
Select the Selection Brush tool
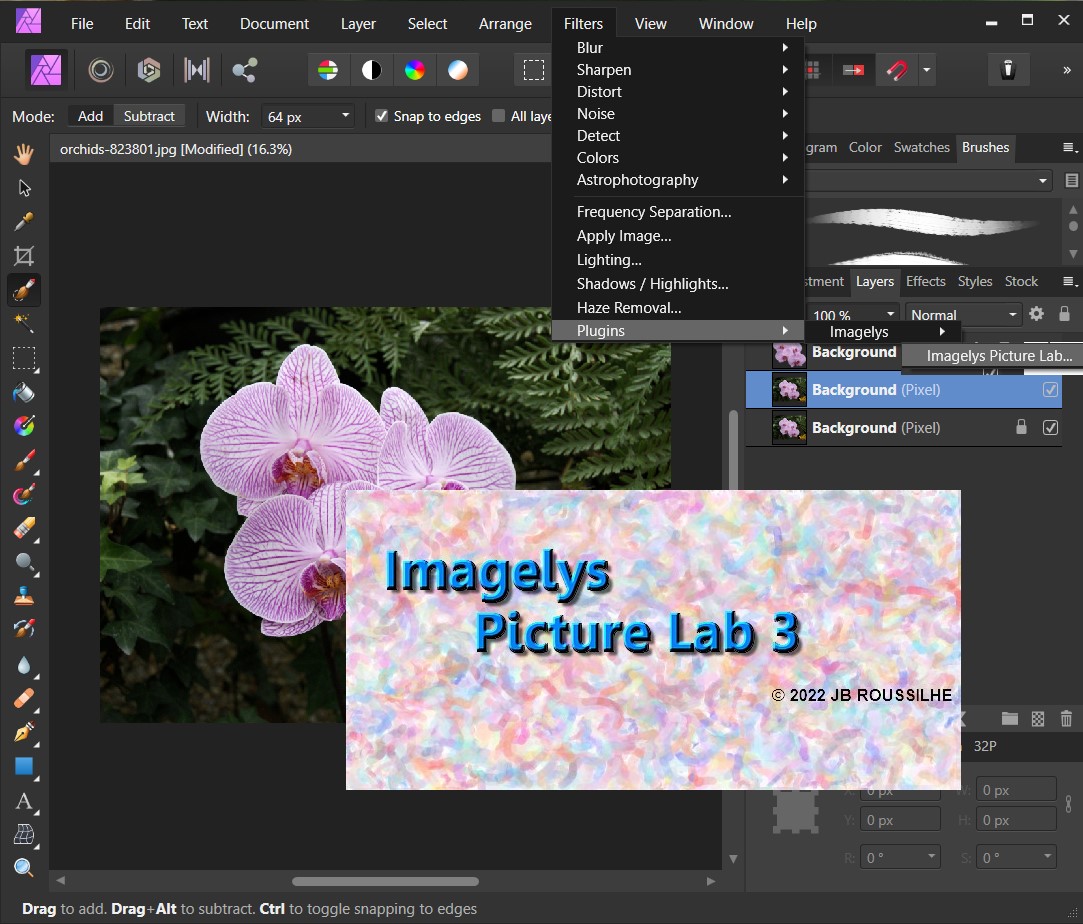click(x=23, y=290)
